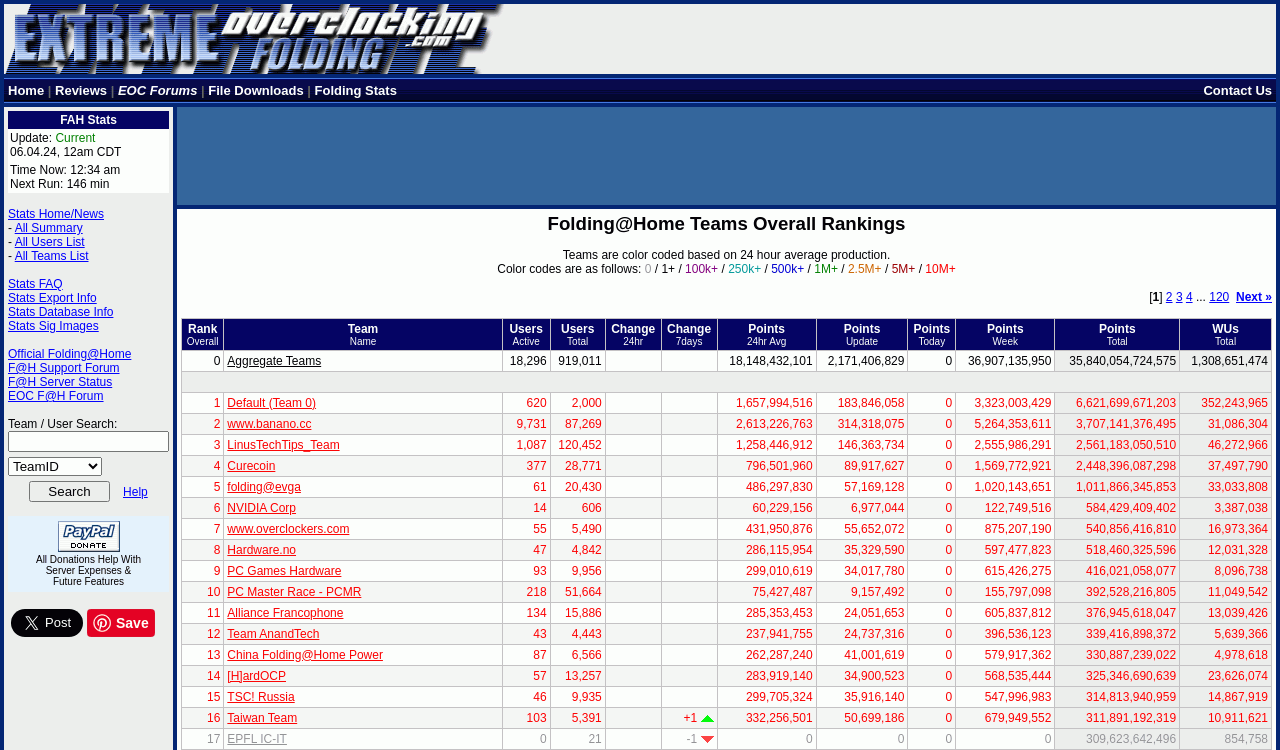This screenshot has height=750, width=1280.
Task: Click red down arrow in EPFL IC-IT row
Action: [708, 740]
